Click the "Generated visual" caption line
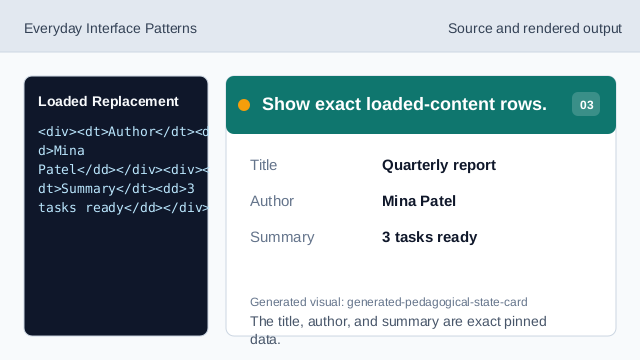This screenshot has width=640, height=360. point(389,302)
